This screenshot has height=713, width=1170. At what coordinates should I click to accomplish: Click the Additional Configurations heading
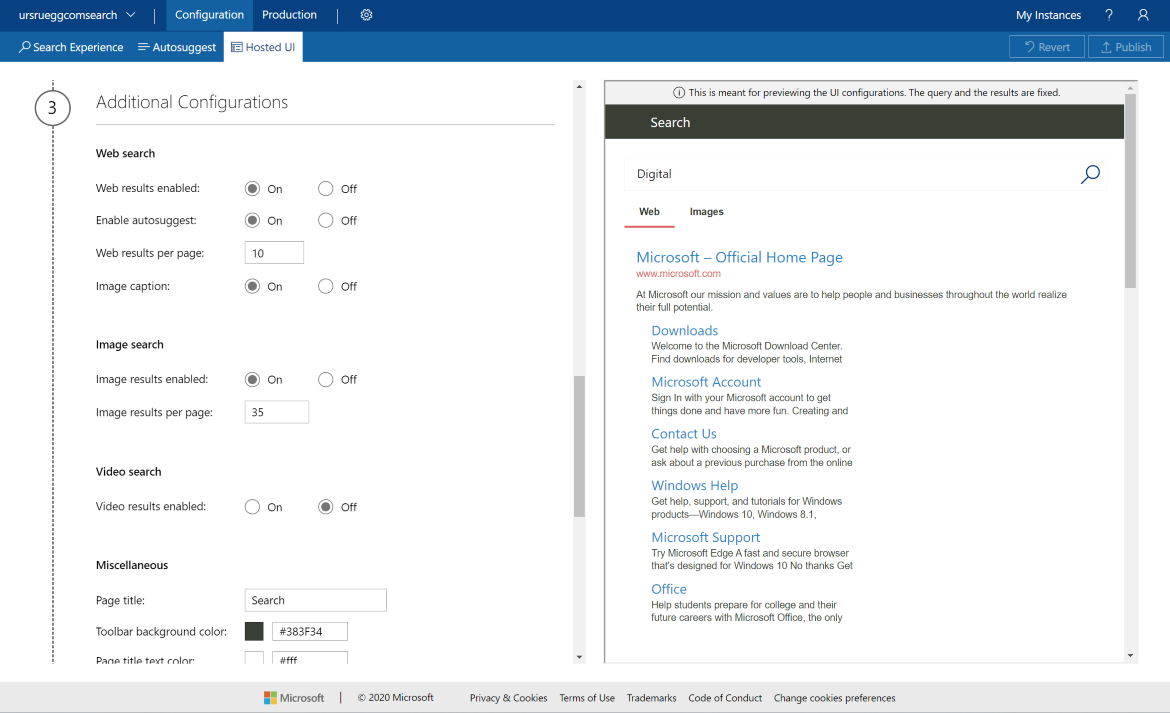192,102
